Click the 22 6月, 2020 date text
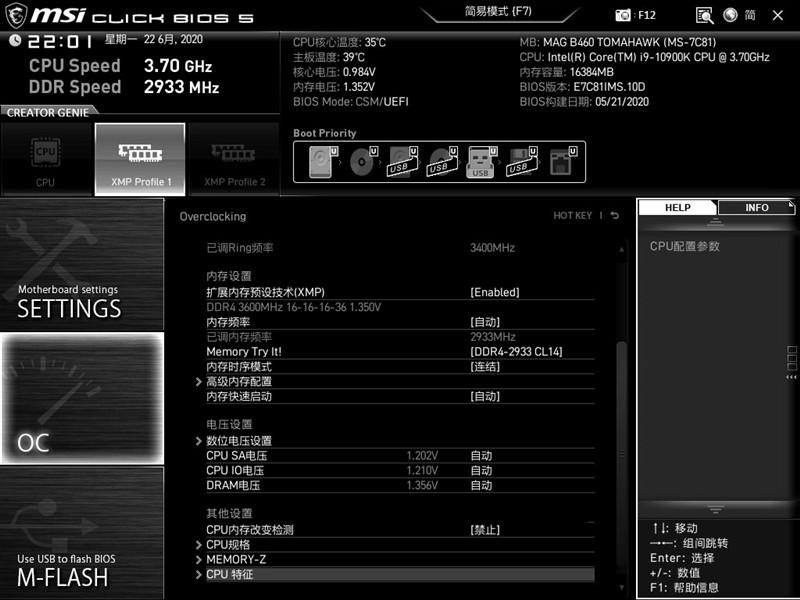 point(173,39)
